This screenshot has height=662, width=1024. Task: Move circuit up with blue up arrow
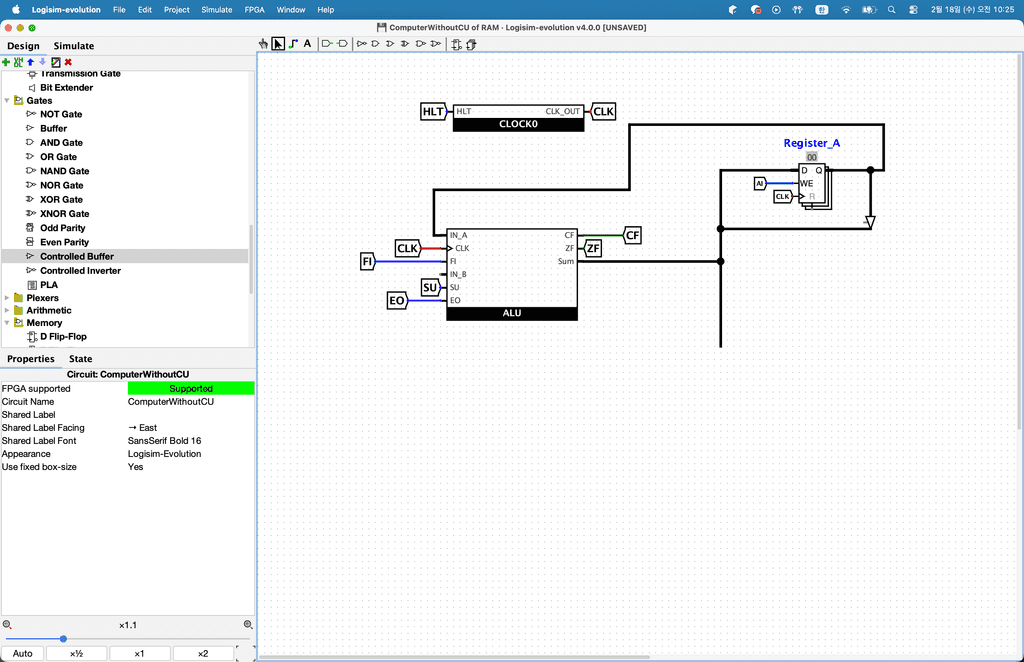pos(30,62)
